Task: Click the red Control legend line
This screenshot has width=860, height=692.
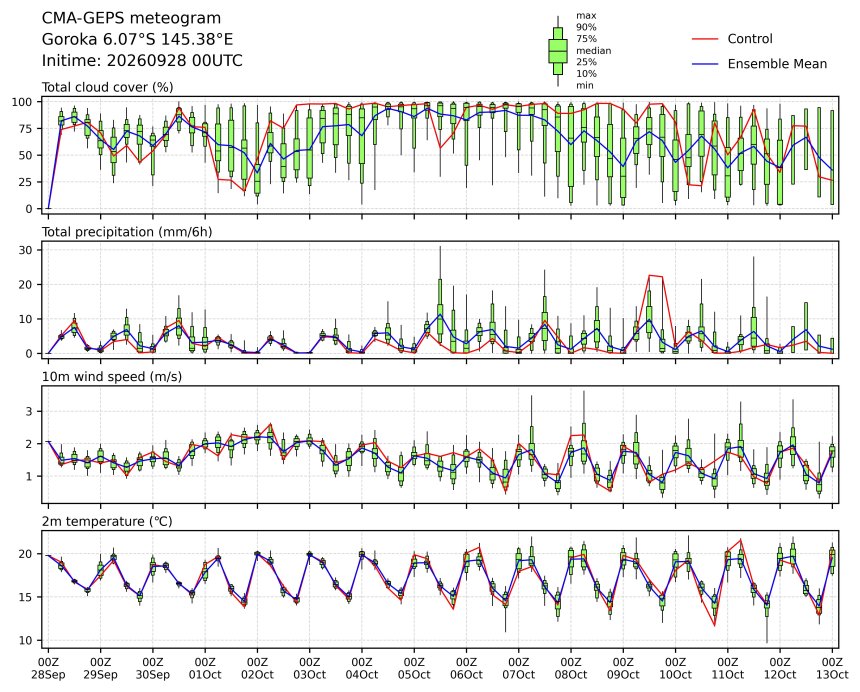Action: click(x=705, y=39)
